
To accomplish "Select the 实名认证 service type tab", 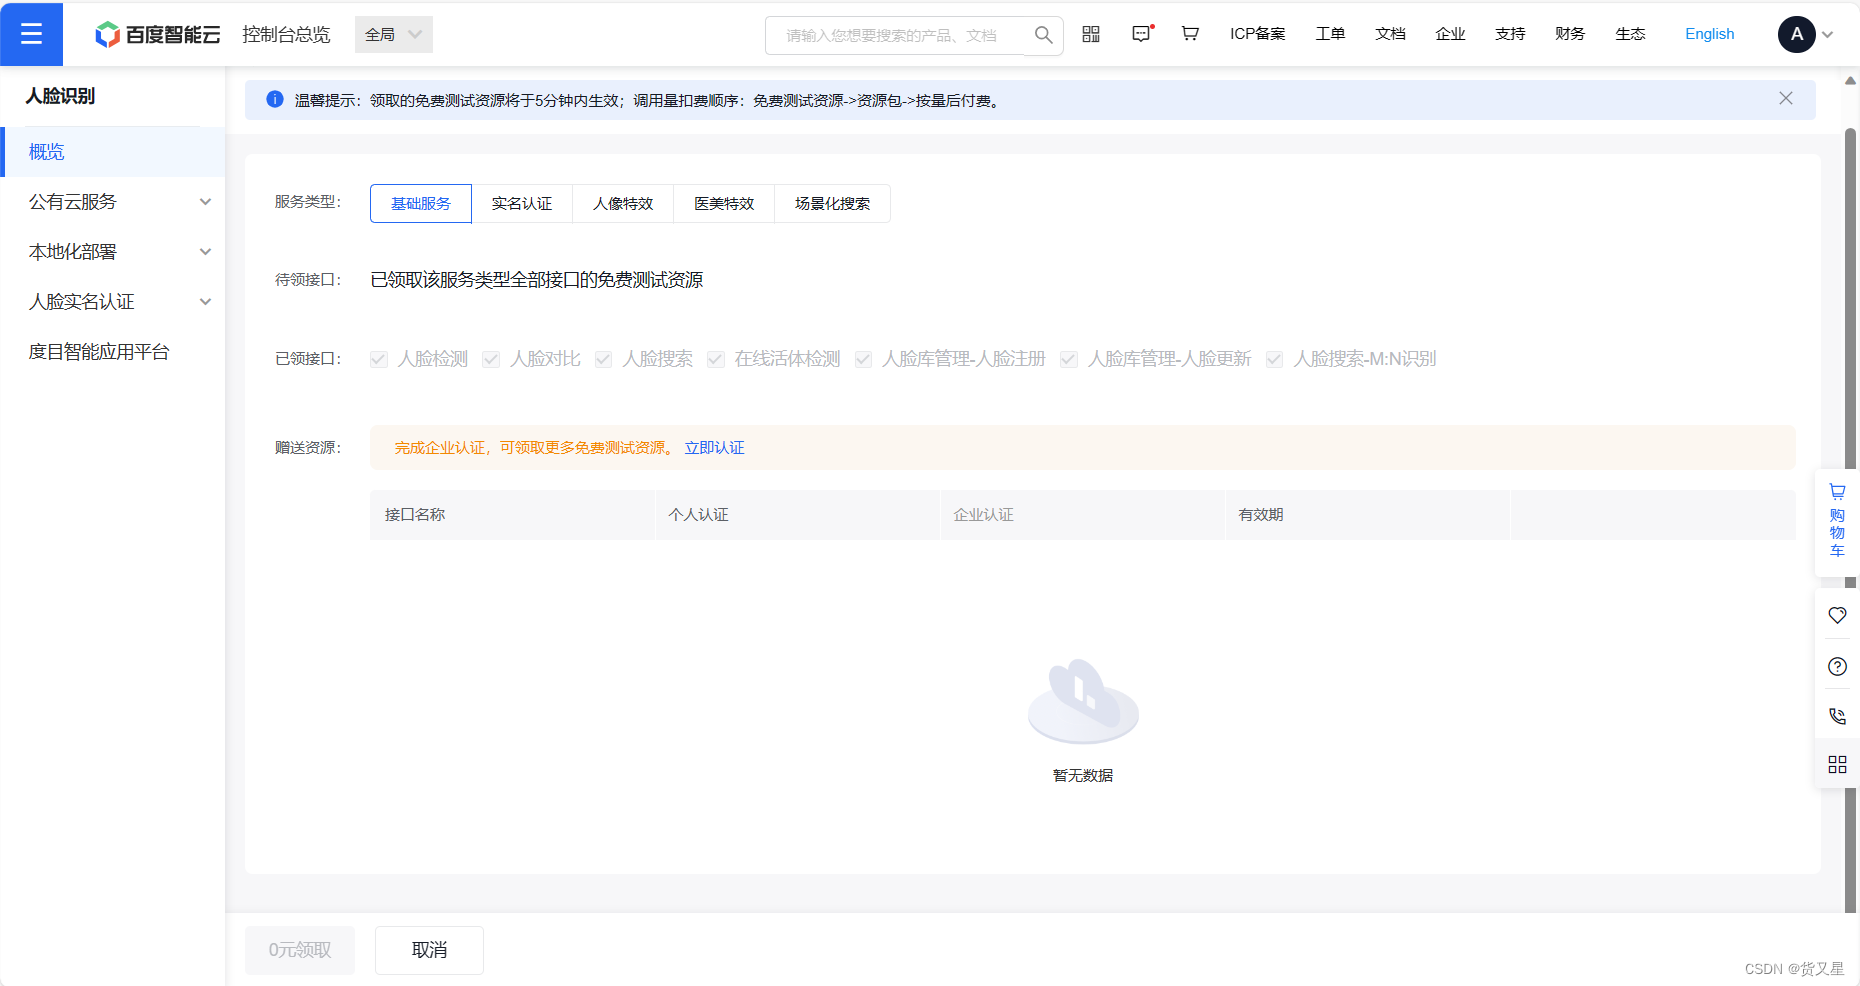I will coord(522,203).
